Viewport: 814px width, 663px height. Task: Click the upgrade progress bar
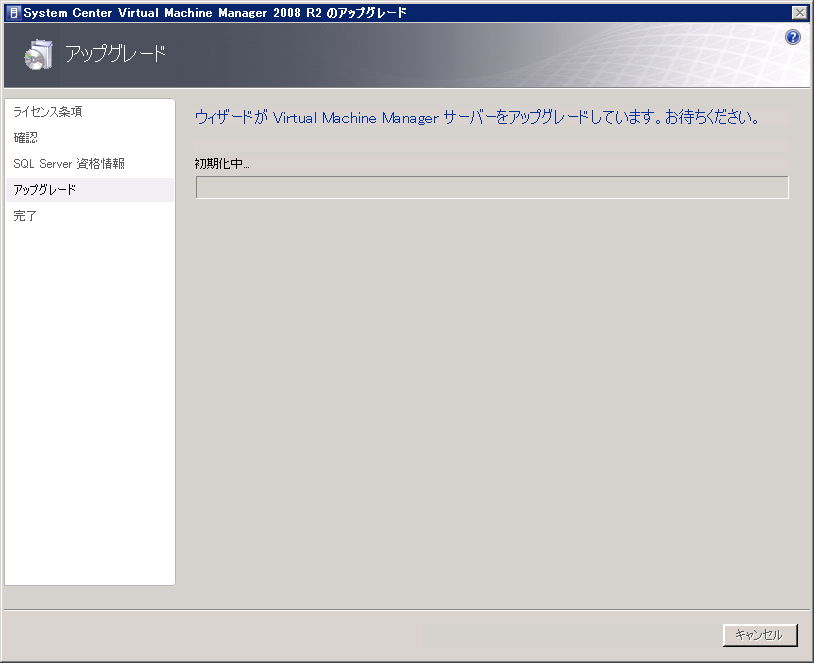[x=492, y=187]
